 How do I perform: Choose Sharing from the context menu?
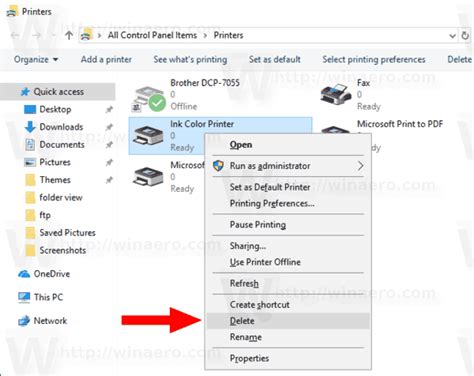pyautogui.click(x=288, y=246)
